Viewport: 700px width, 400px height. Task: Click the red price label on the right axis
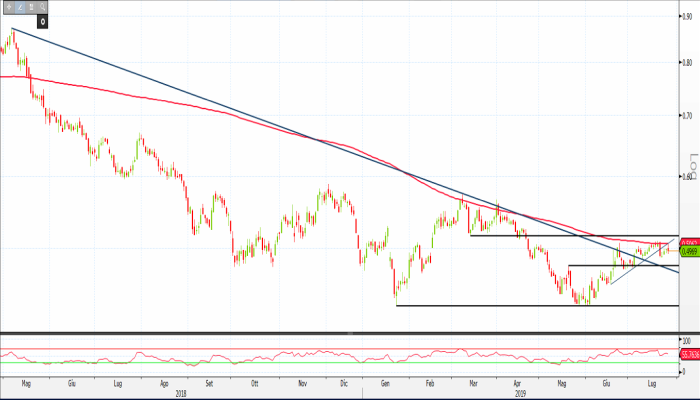[x=688, y=243]
